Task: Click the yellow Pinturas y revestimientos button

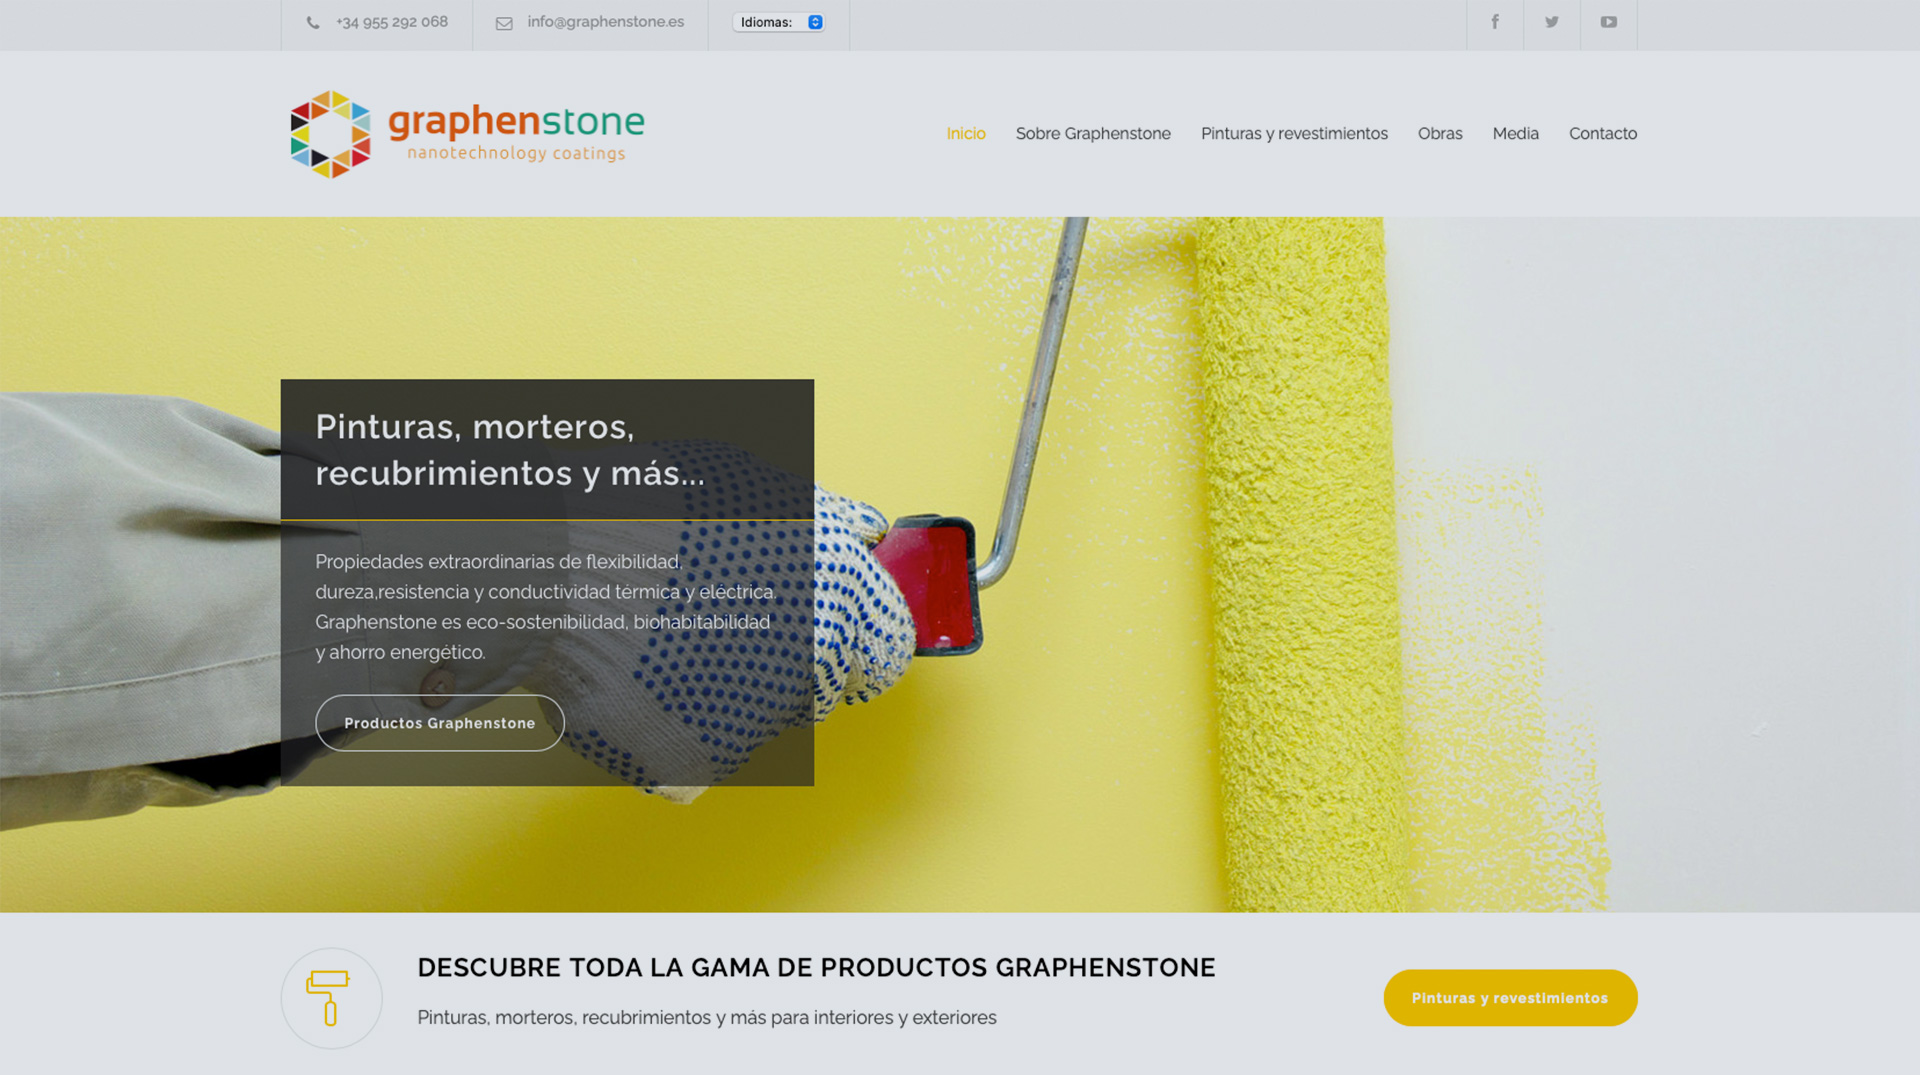Action: (x=1510, y=998)
